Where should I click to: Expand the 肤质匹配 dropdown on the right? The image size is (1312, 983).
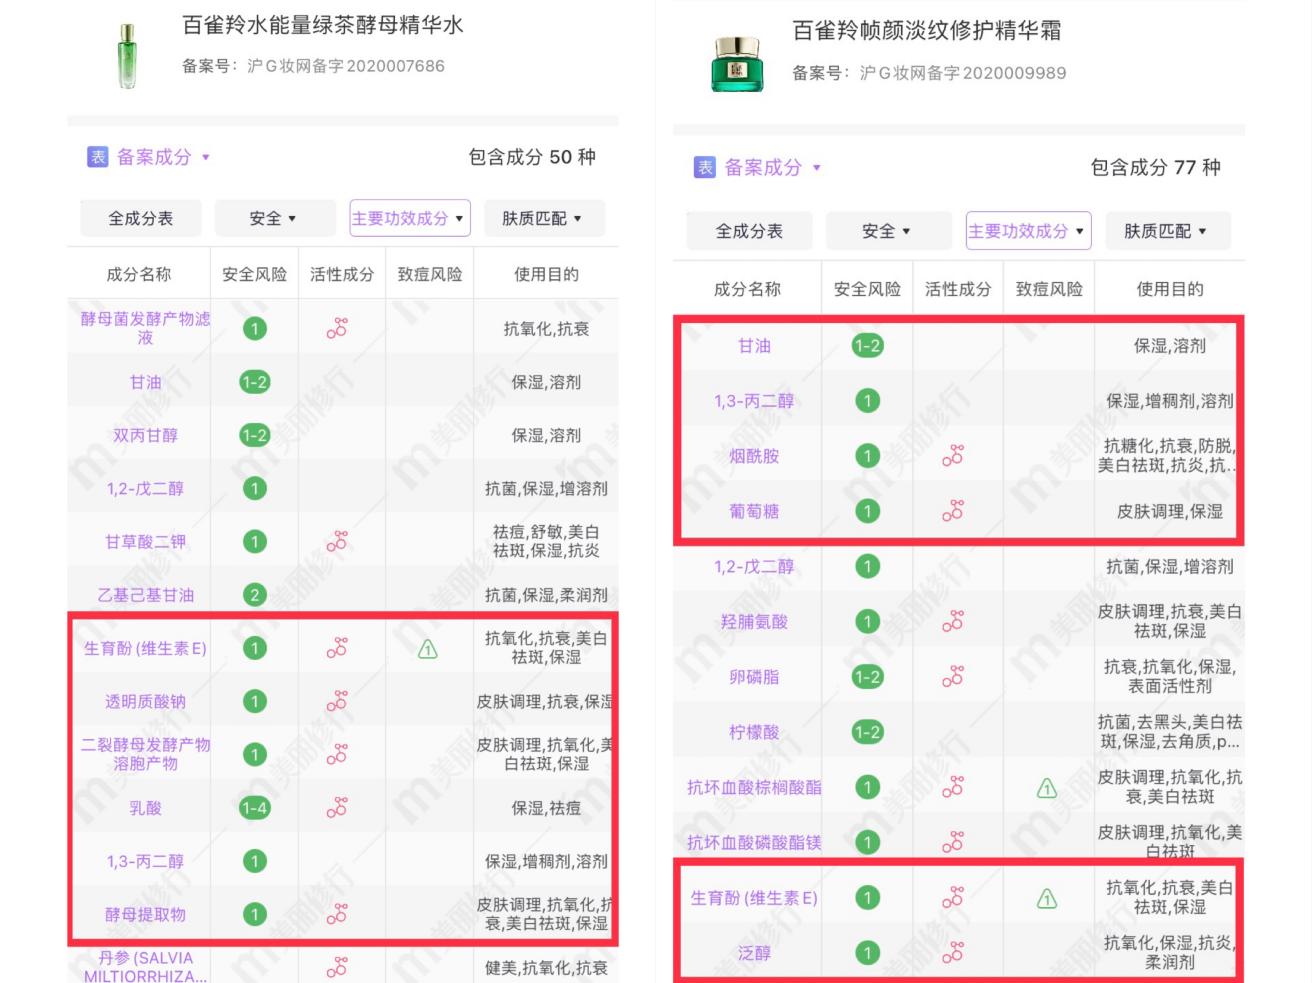coord(1167,230)
